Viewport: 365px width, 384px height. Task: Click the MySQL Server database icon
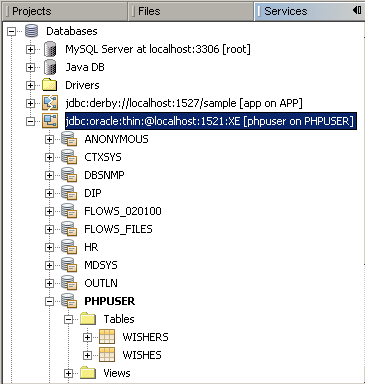pyautogui.click(x=50, y=49)
